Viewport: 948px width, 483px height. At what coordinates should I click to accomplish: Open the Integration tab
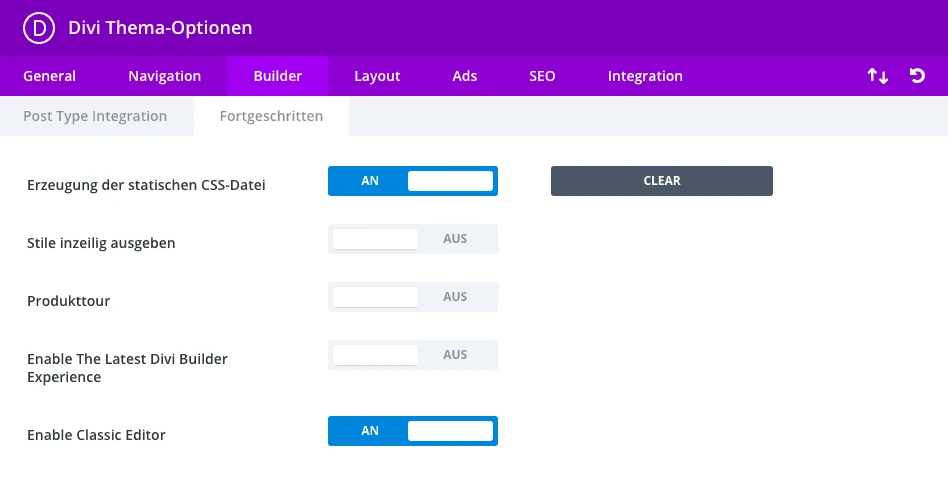tap(645, 76)
